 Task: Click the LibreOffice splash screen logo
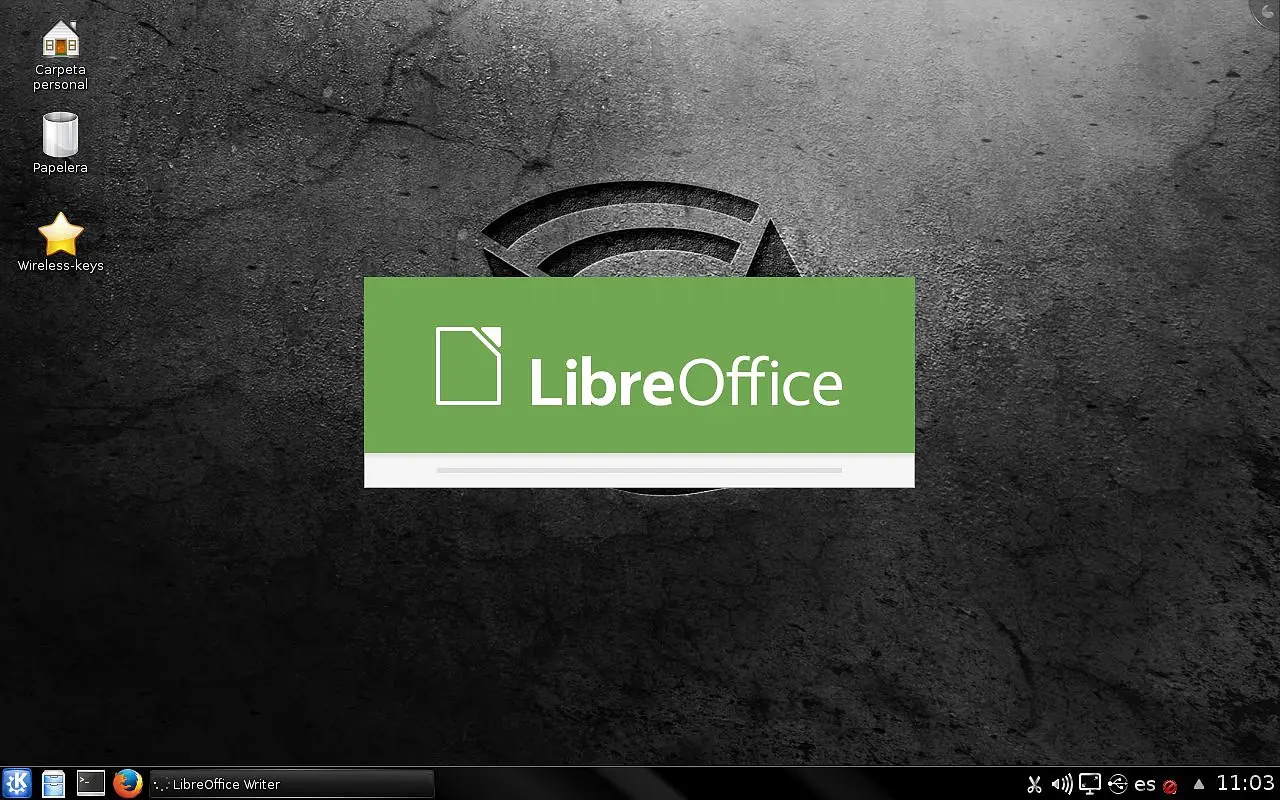[639, 365]
